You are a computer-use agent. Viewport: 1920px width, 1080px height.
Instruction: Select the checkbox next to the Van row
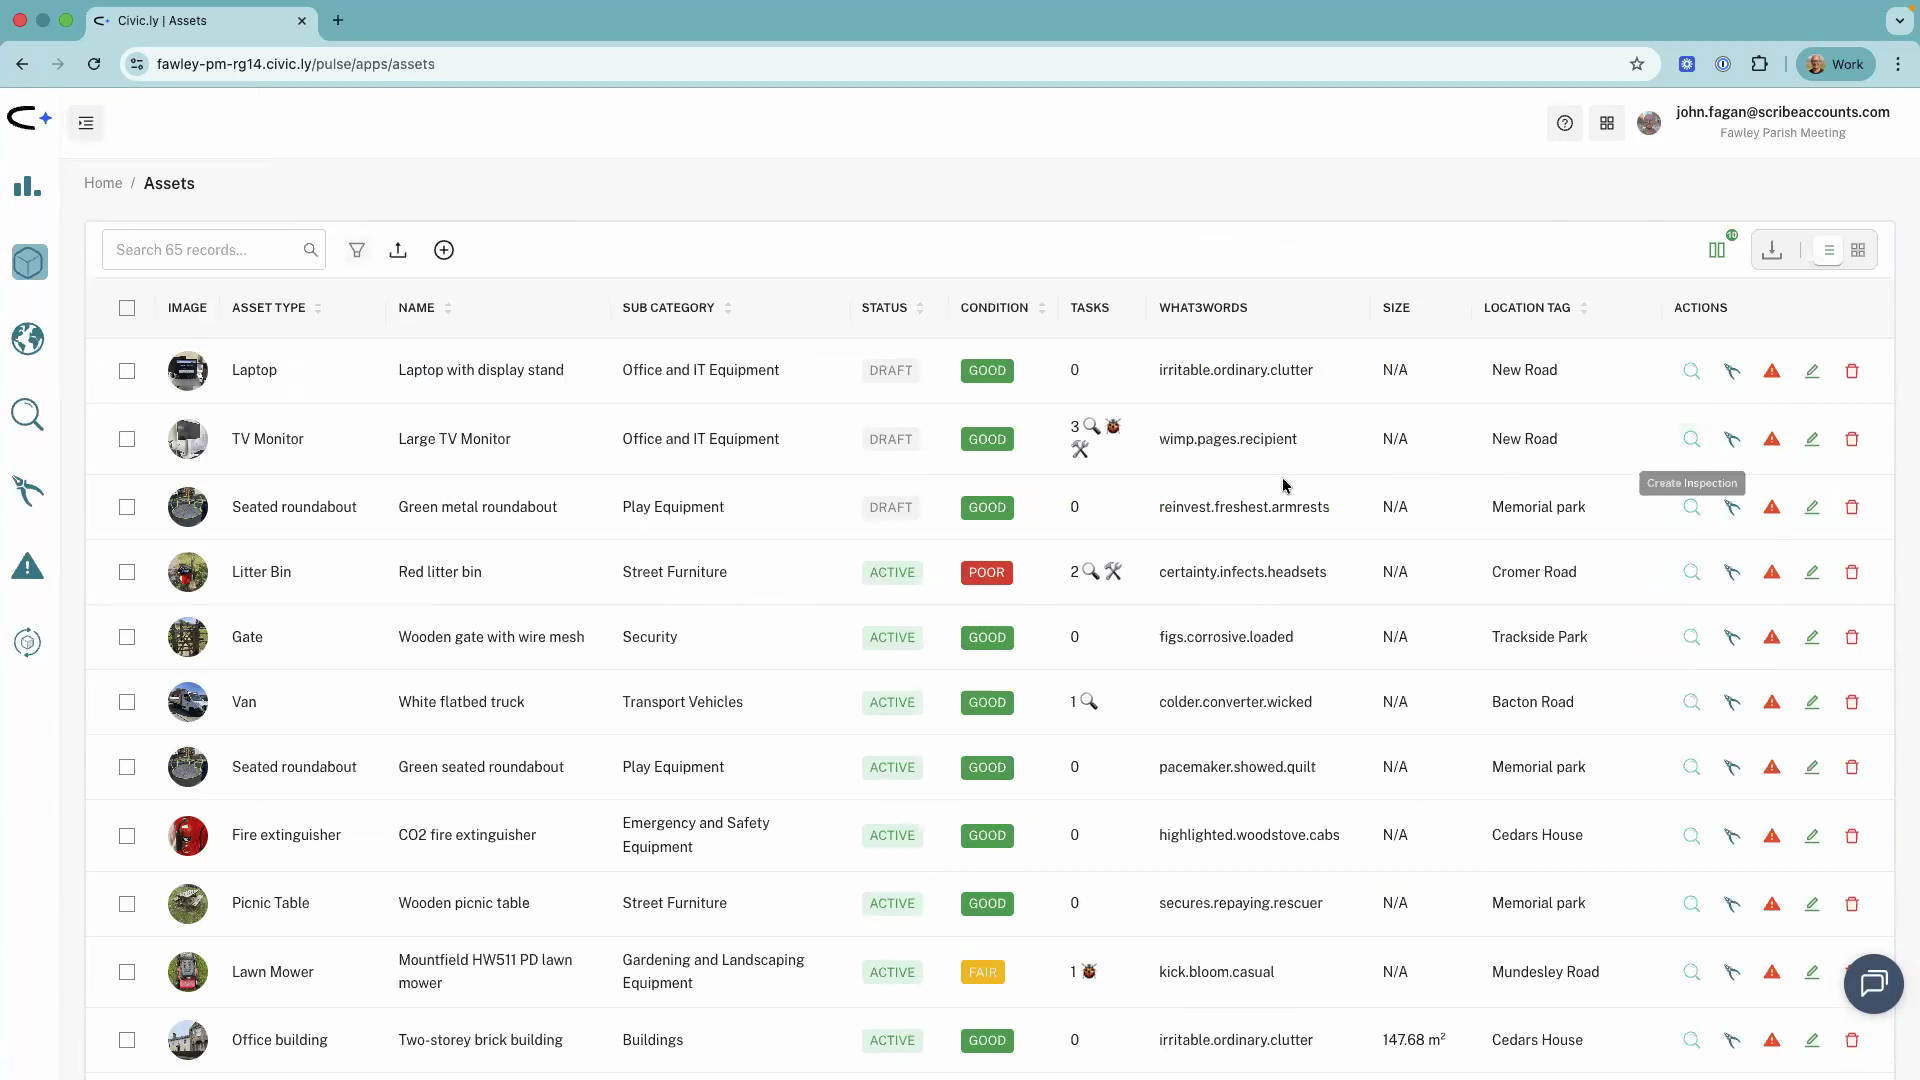click(x=127, y=702)
